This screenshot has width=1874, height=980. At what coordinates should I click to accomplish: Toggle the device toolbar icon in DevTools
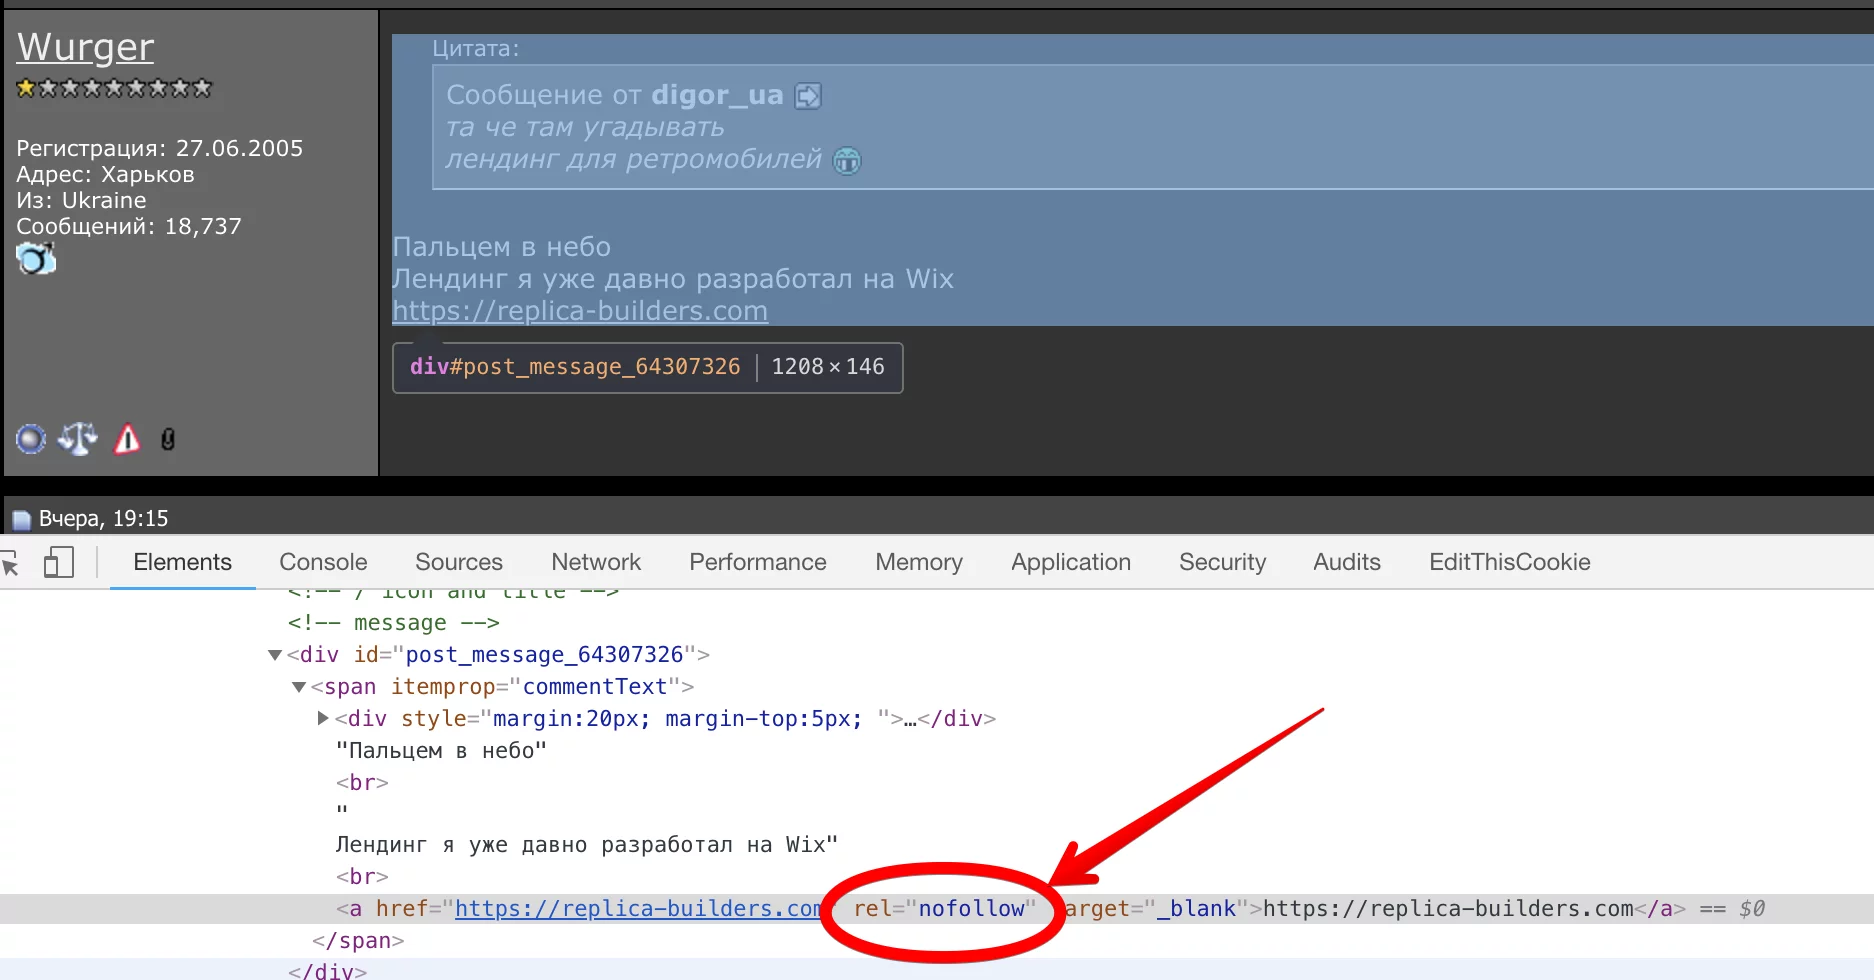coord(59,563)
